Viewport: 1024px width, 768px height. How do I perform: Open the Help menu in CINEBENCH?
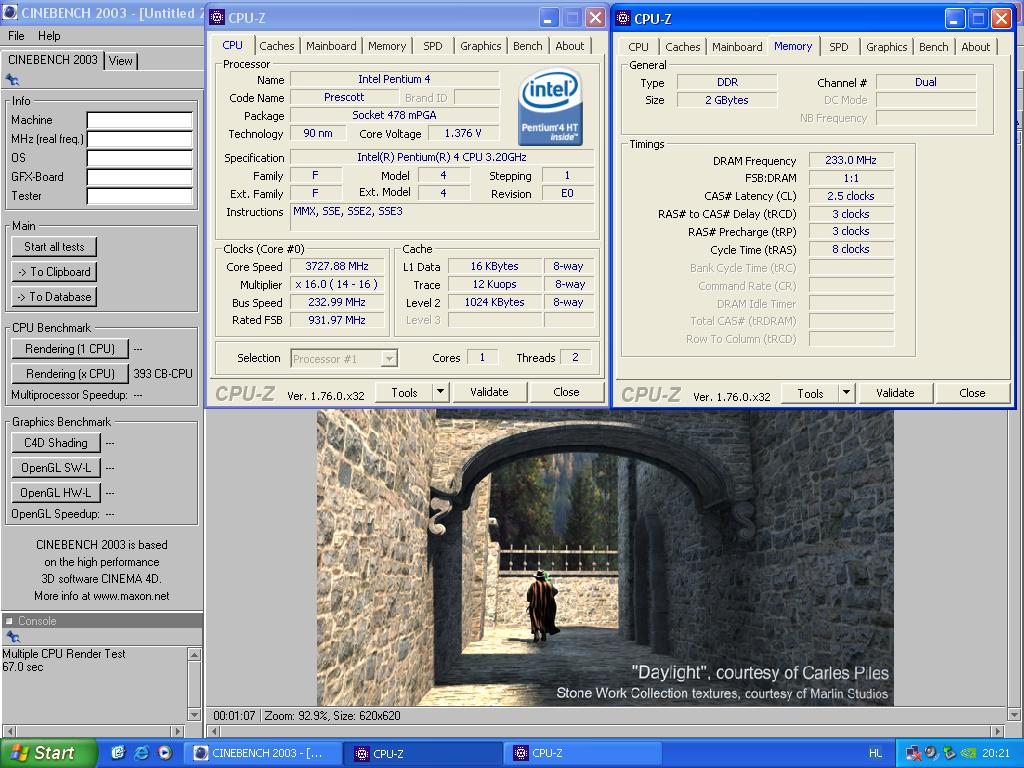pyautogui.click(x=49, y=36)
